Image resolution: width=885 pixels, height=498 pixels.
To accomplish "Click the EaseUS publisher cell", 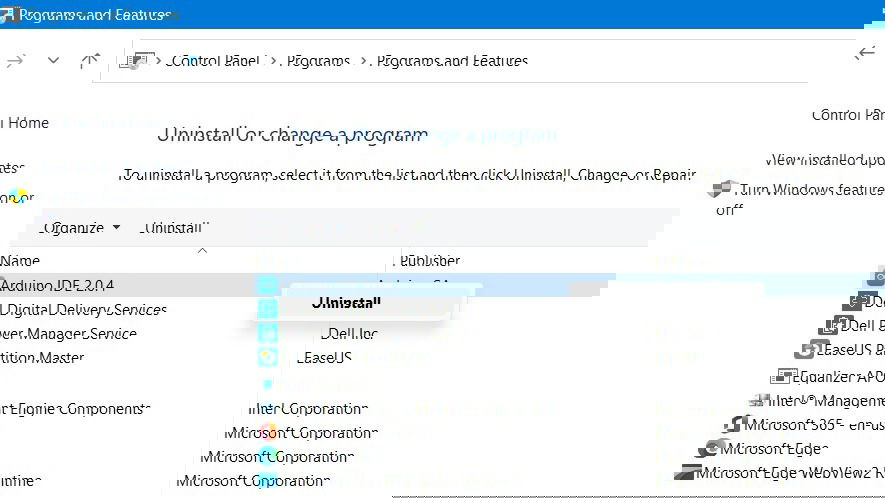I will [324, 357].
